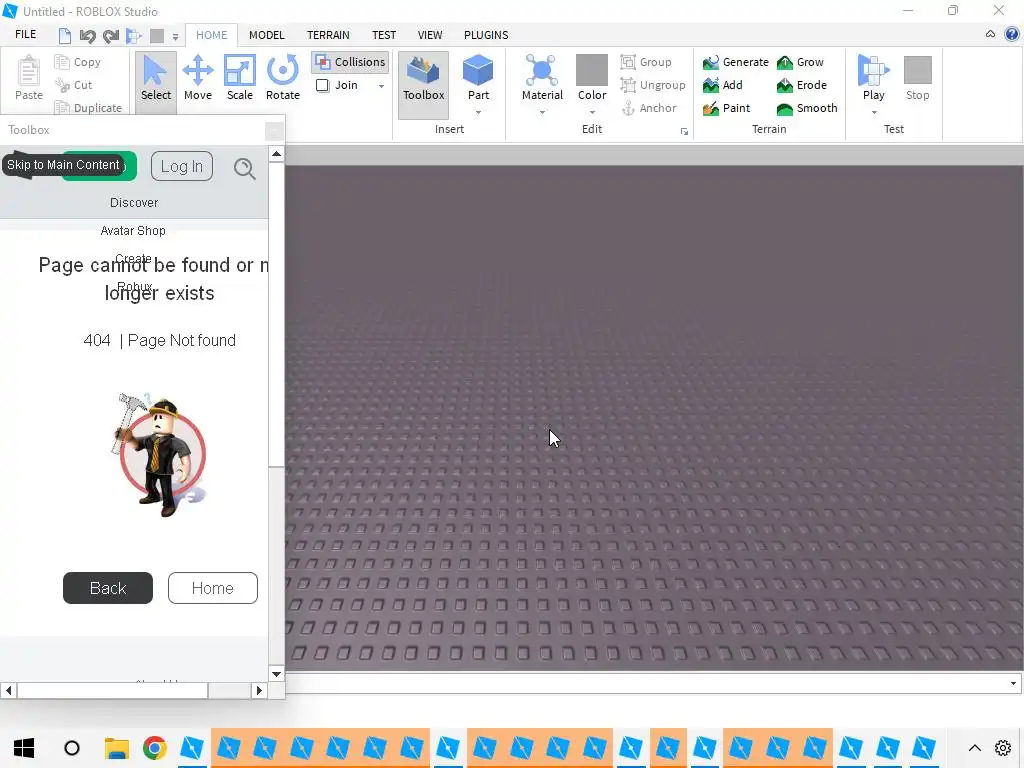Use the Grow terrain tool
Image resolution: width=1024 pixels, height=768 pixels.
800,62
